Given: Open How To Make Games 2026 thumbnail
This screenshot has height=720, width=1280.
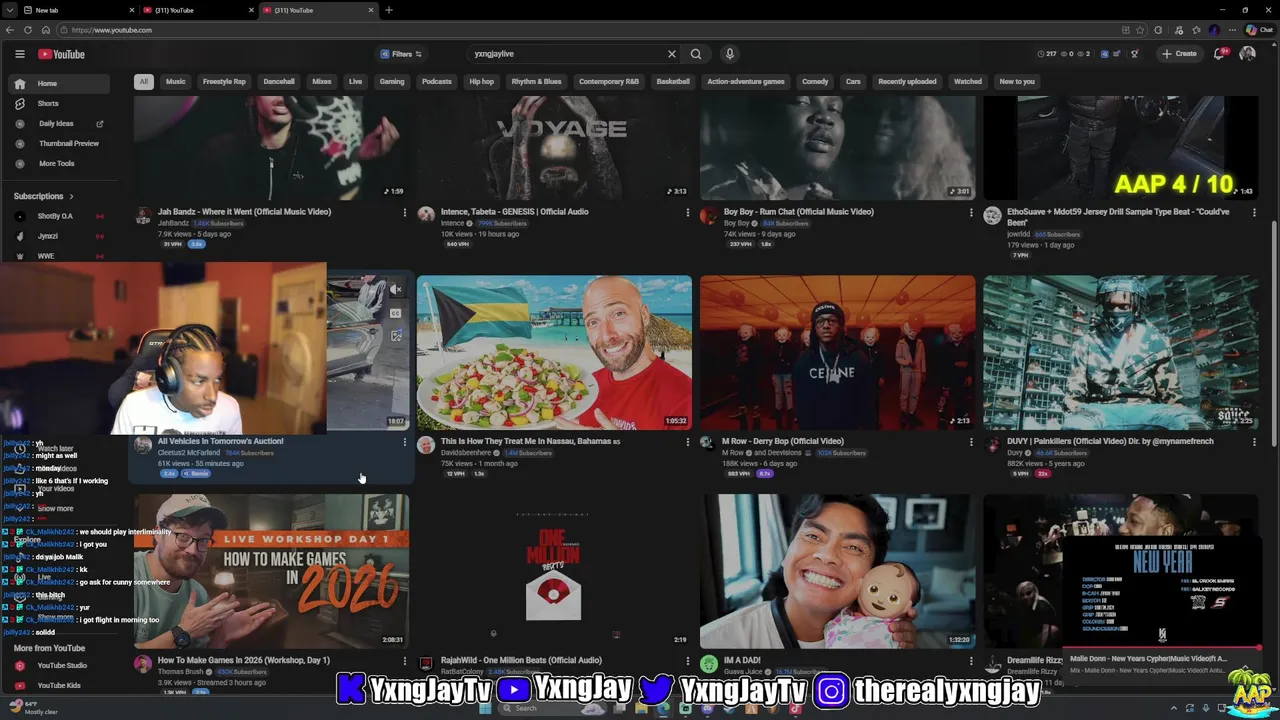Looking at the screenshot, I should pos(272,571).
